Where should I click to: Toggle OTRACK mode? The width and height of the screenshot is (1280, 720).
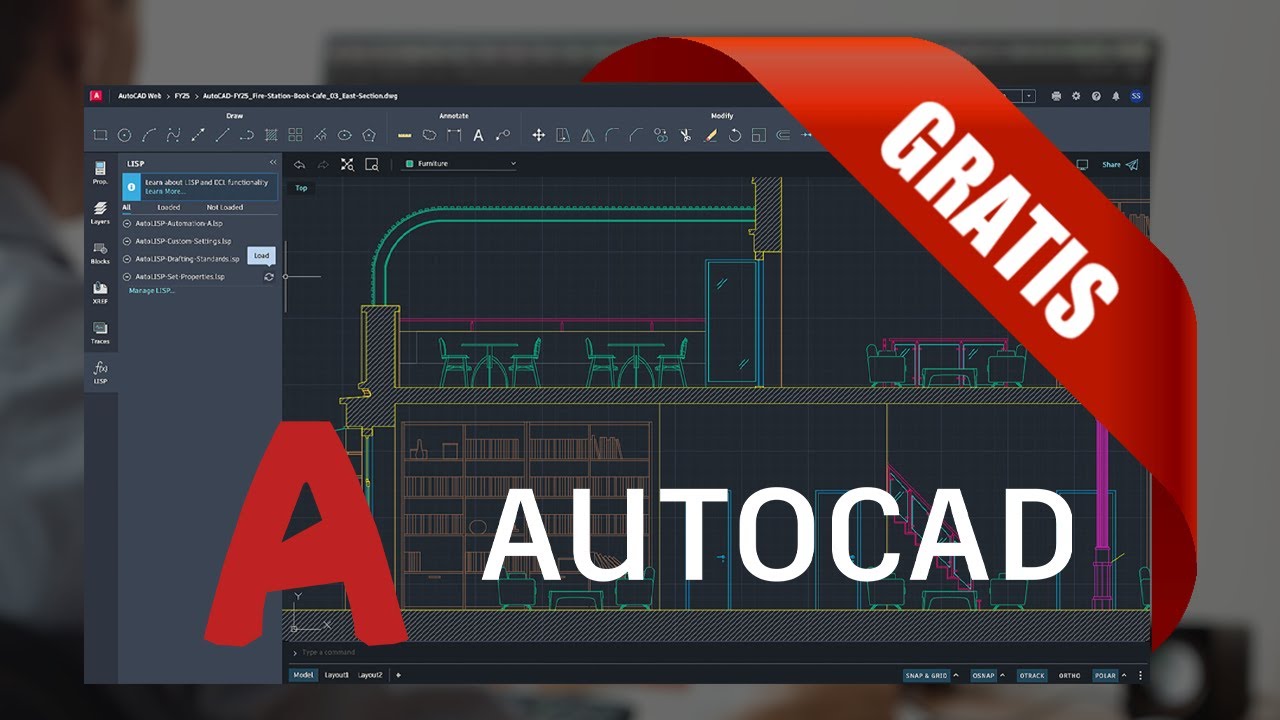(x=1032, y=676)
